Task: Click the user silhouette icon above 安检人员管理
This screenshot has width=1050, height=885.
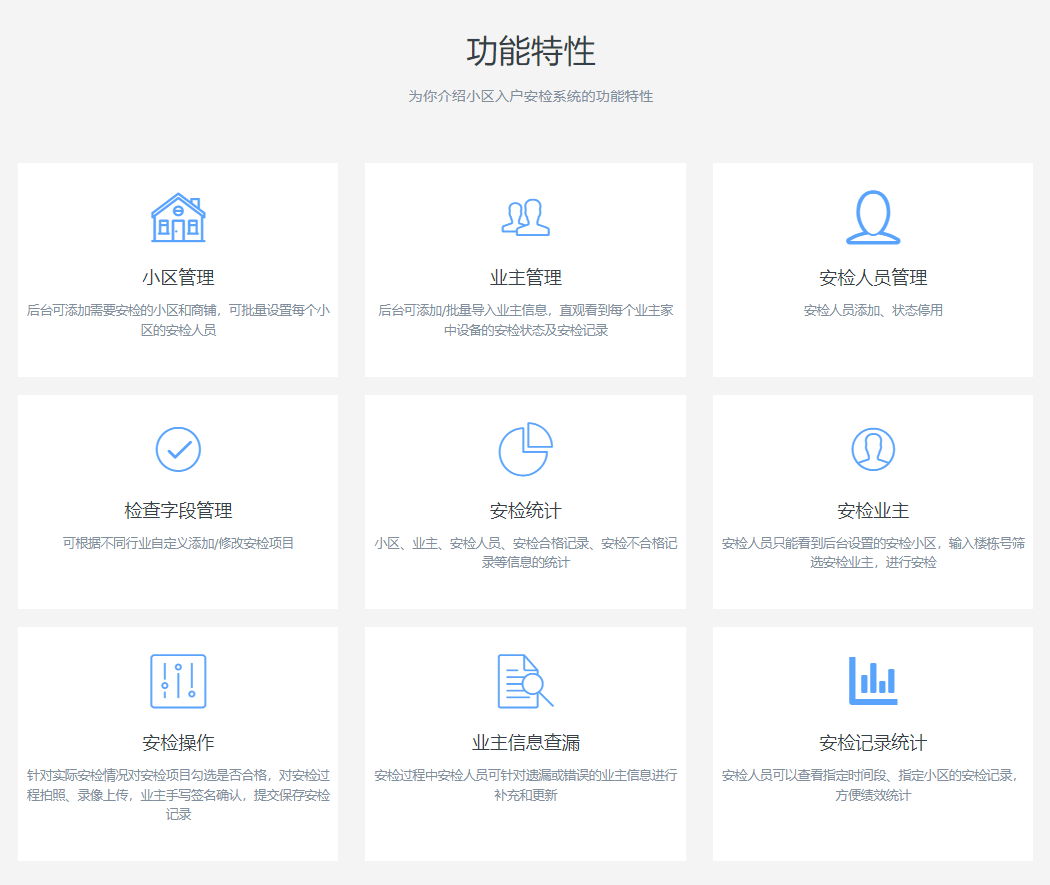Action: pyautogui.click(x=872, y=217)
